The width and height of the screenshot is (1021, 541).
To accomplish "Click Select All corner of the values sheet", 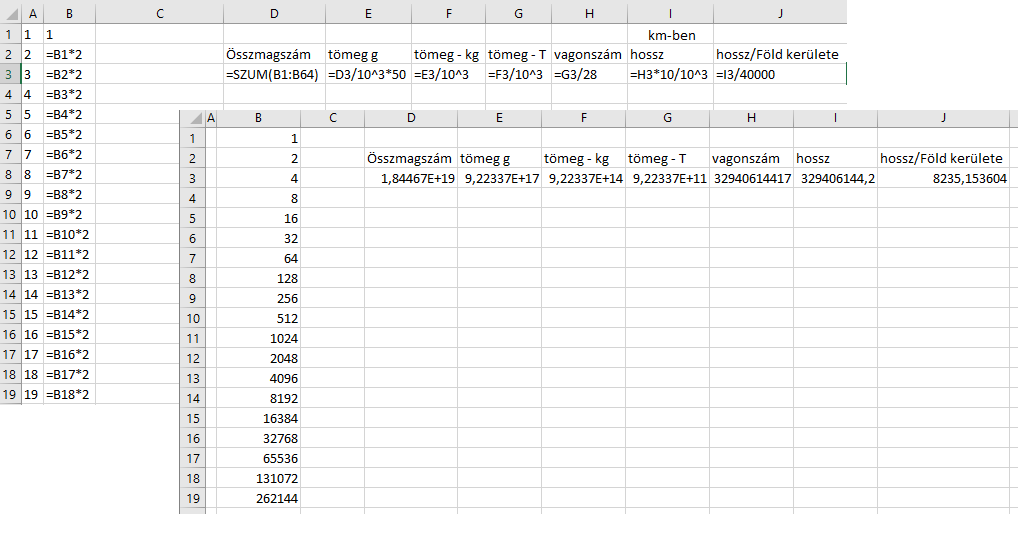I will (x=190, y=118).
